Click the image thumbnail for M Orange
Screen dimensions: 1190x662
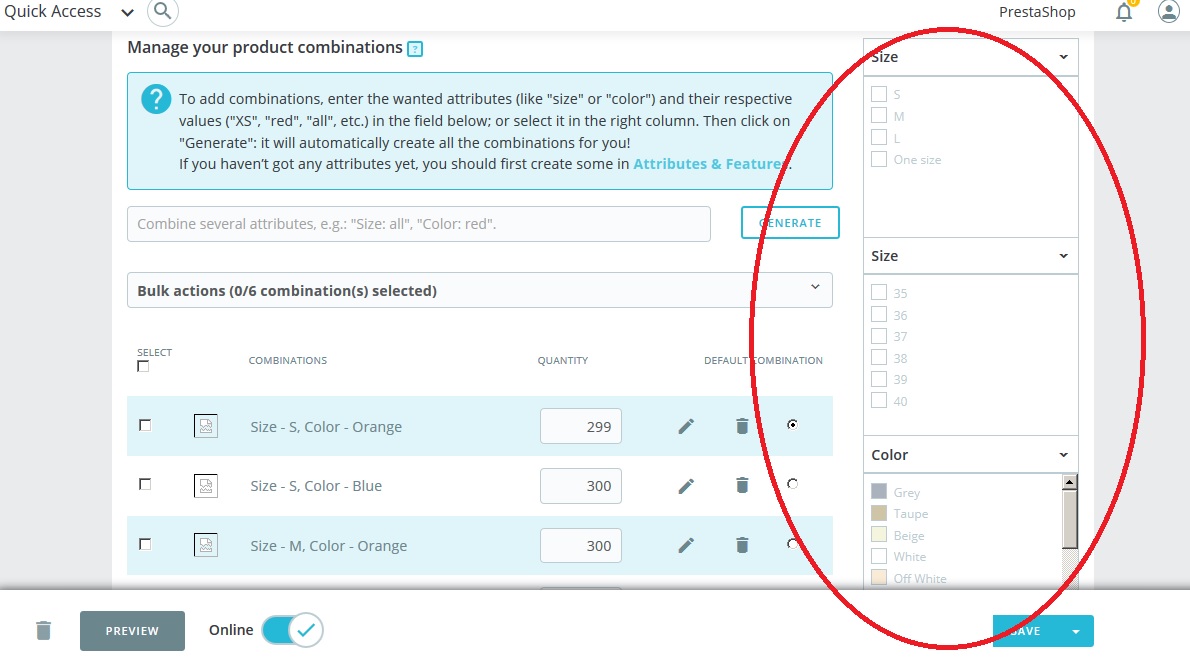[206, 544]
